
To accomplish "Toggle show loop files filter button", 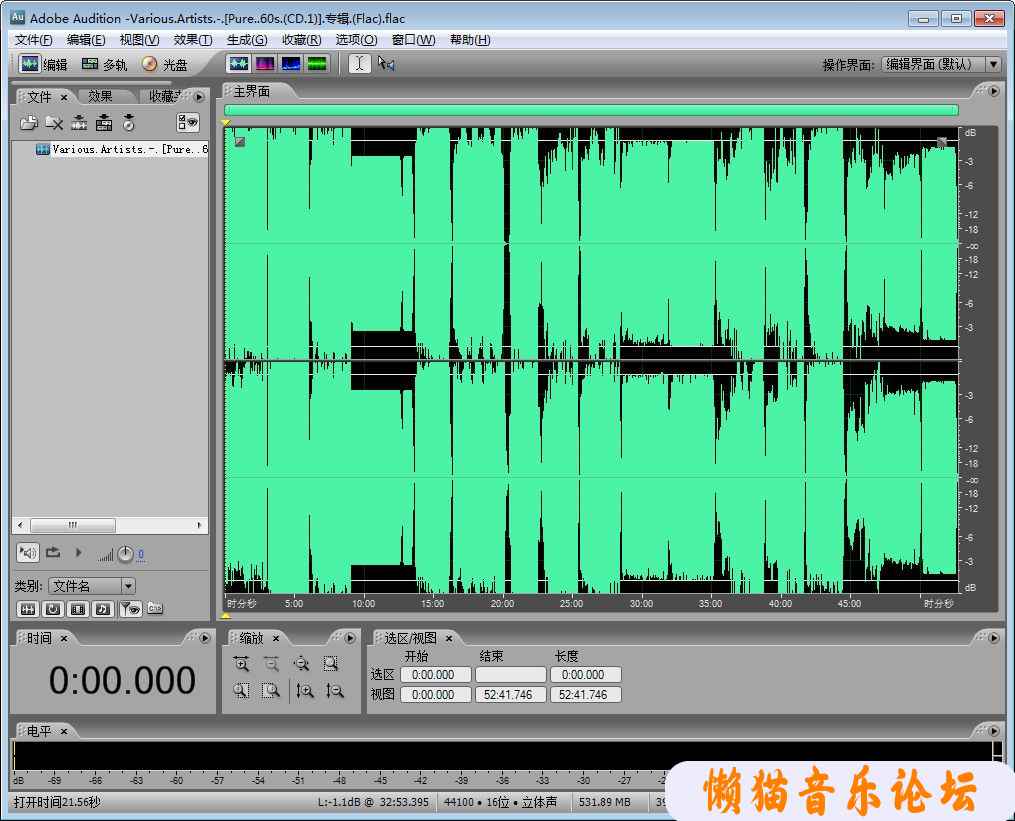I will click(53, 609).
